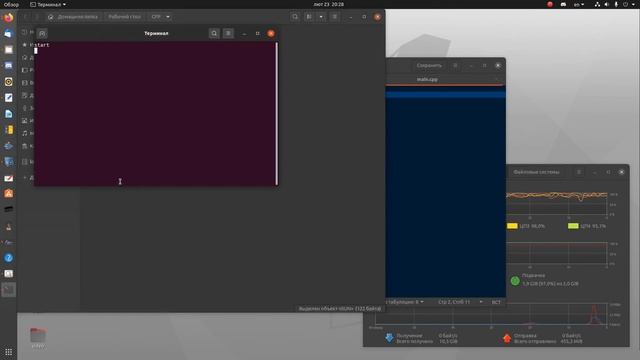Click lime-green CPU color swatch
Screen dimensions: 640x360
point(573,226)
